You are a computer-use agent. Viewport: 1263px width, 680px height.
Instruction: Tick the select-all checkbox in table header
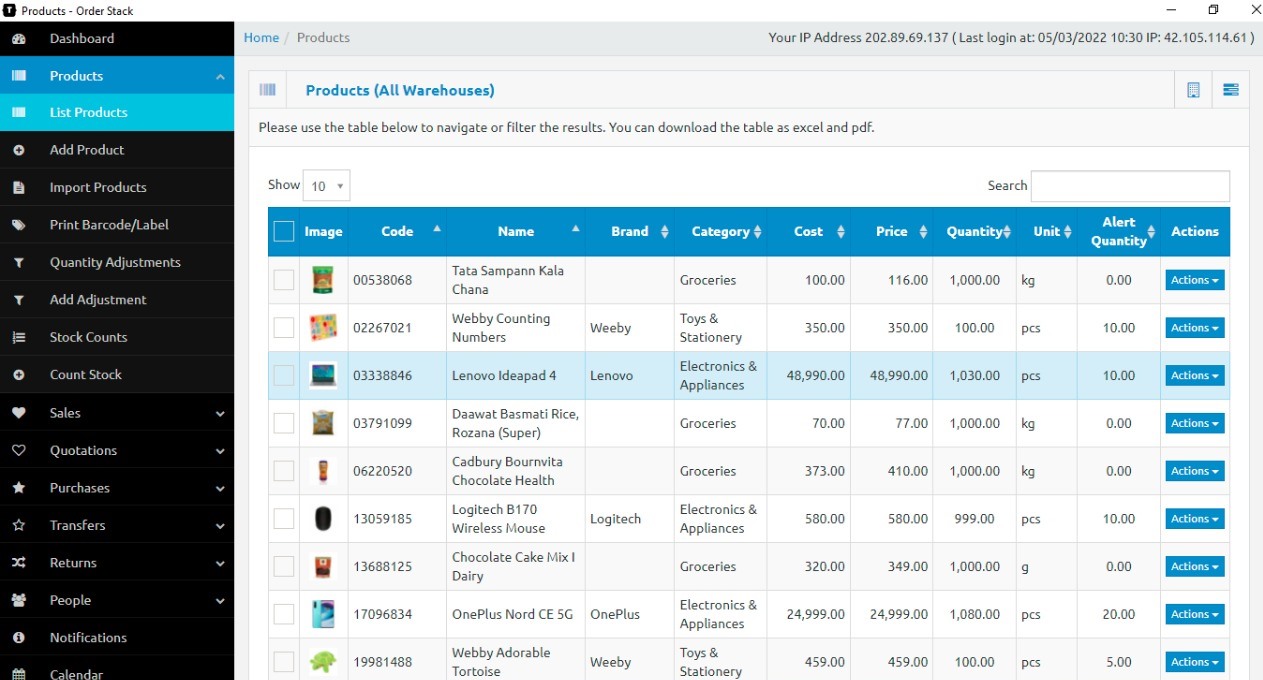point(284,232)
